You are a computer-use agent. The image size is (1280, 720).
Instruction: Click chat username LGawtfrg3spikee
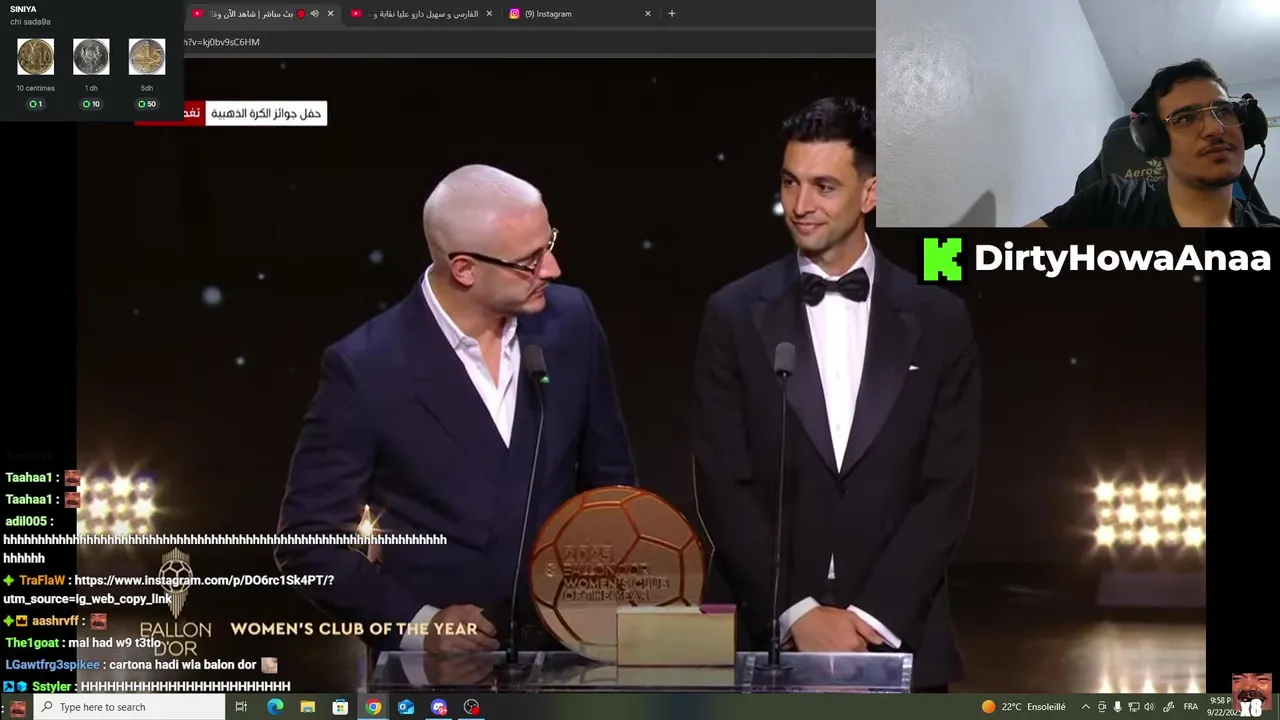(x=52, y=665)
